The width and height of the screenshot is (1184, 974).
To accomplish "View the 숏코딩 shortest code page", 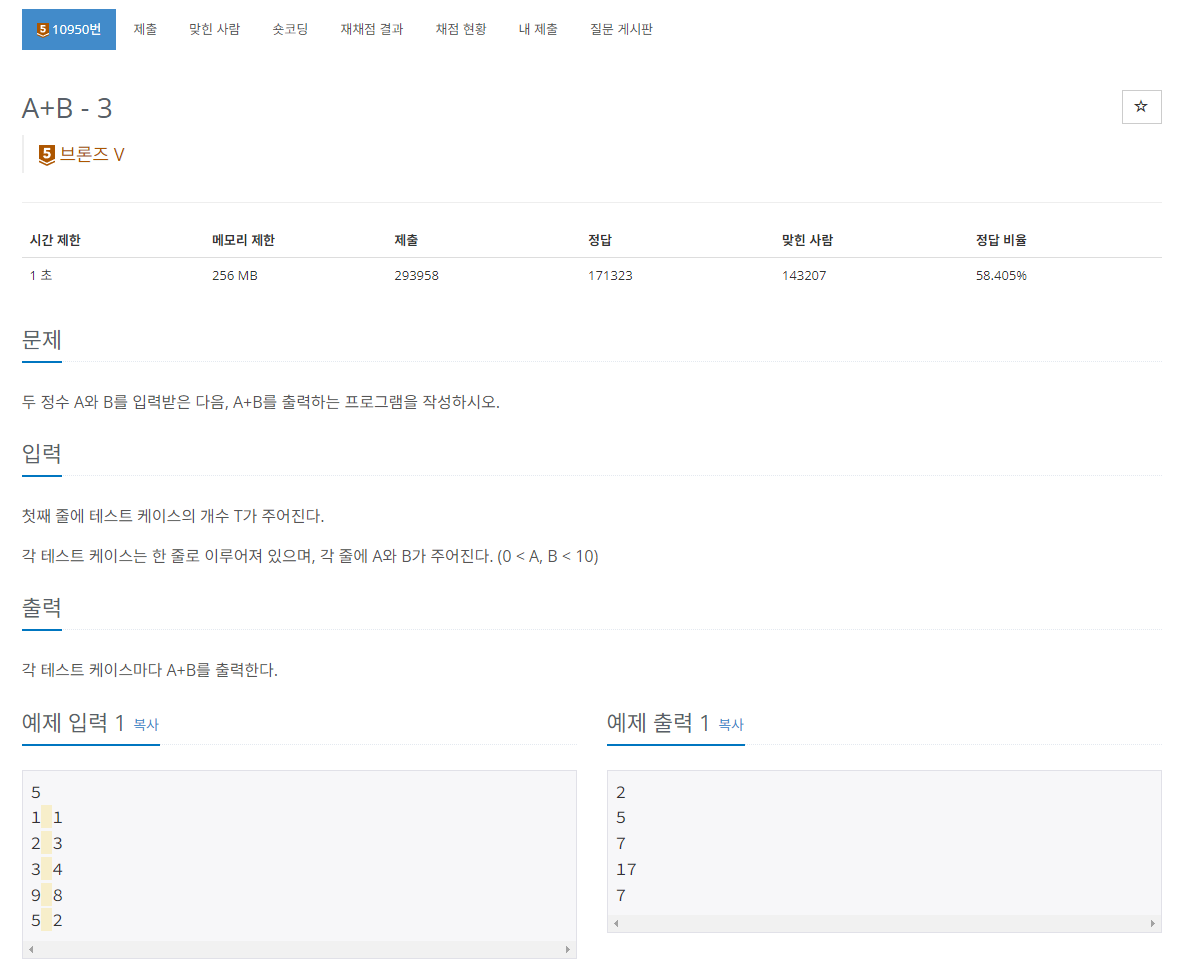I will [x=289, y=29].
